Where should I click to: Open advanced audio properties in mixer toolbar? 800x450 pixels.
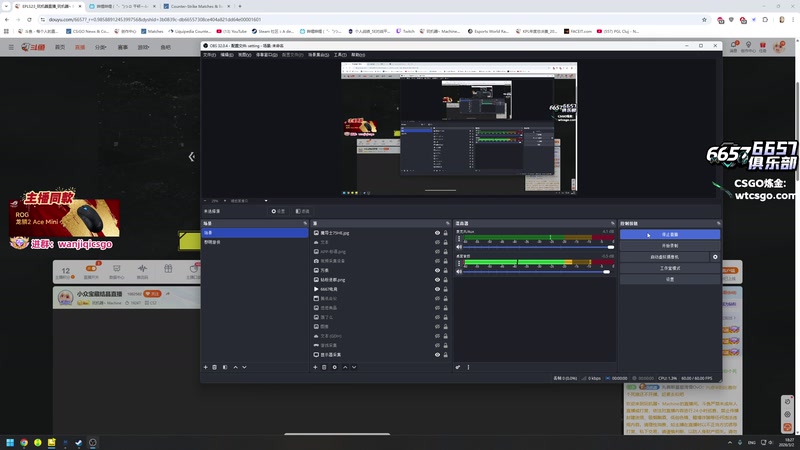tap(458, 367)
